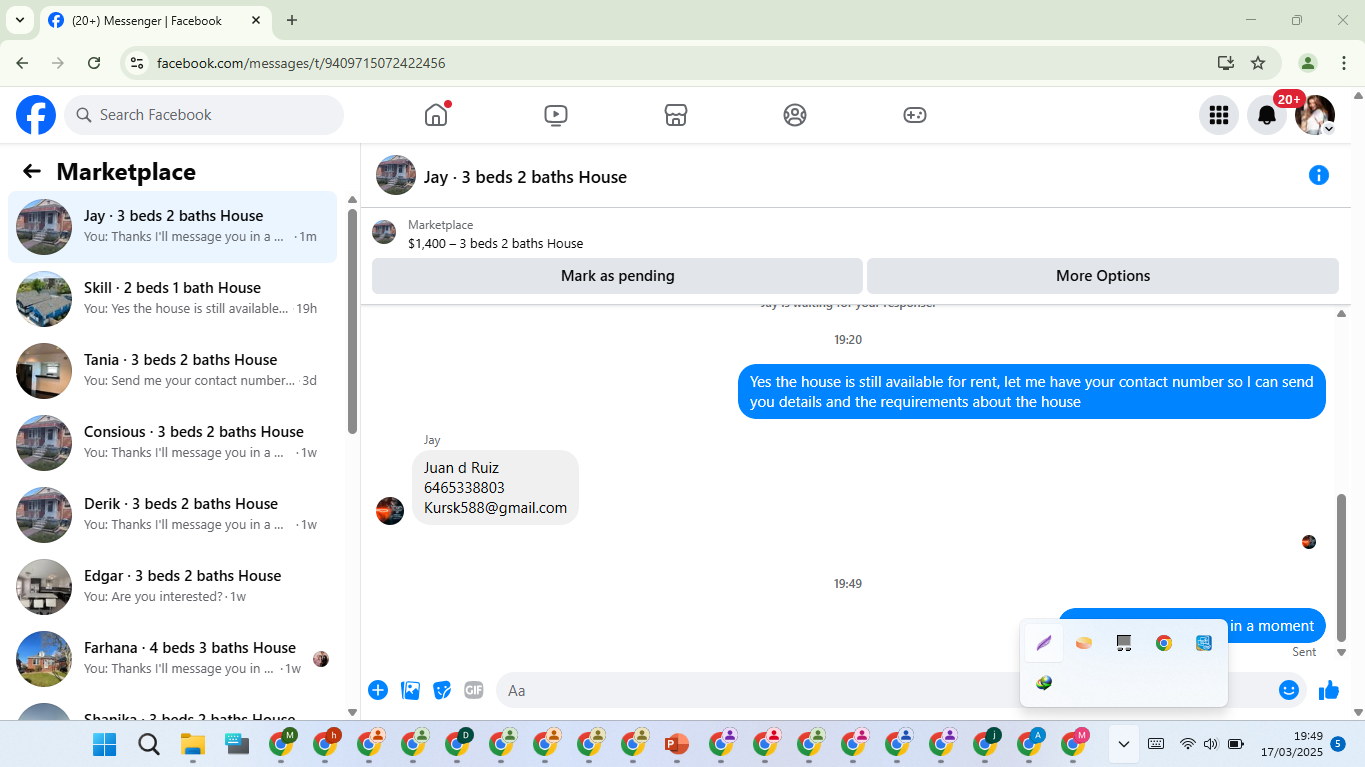Bookmark this page with the star

[1258, 63]
